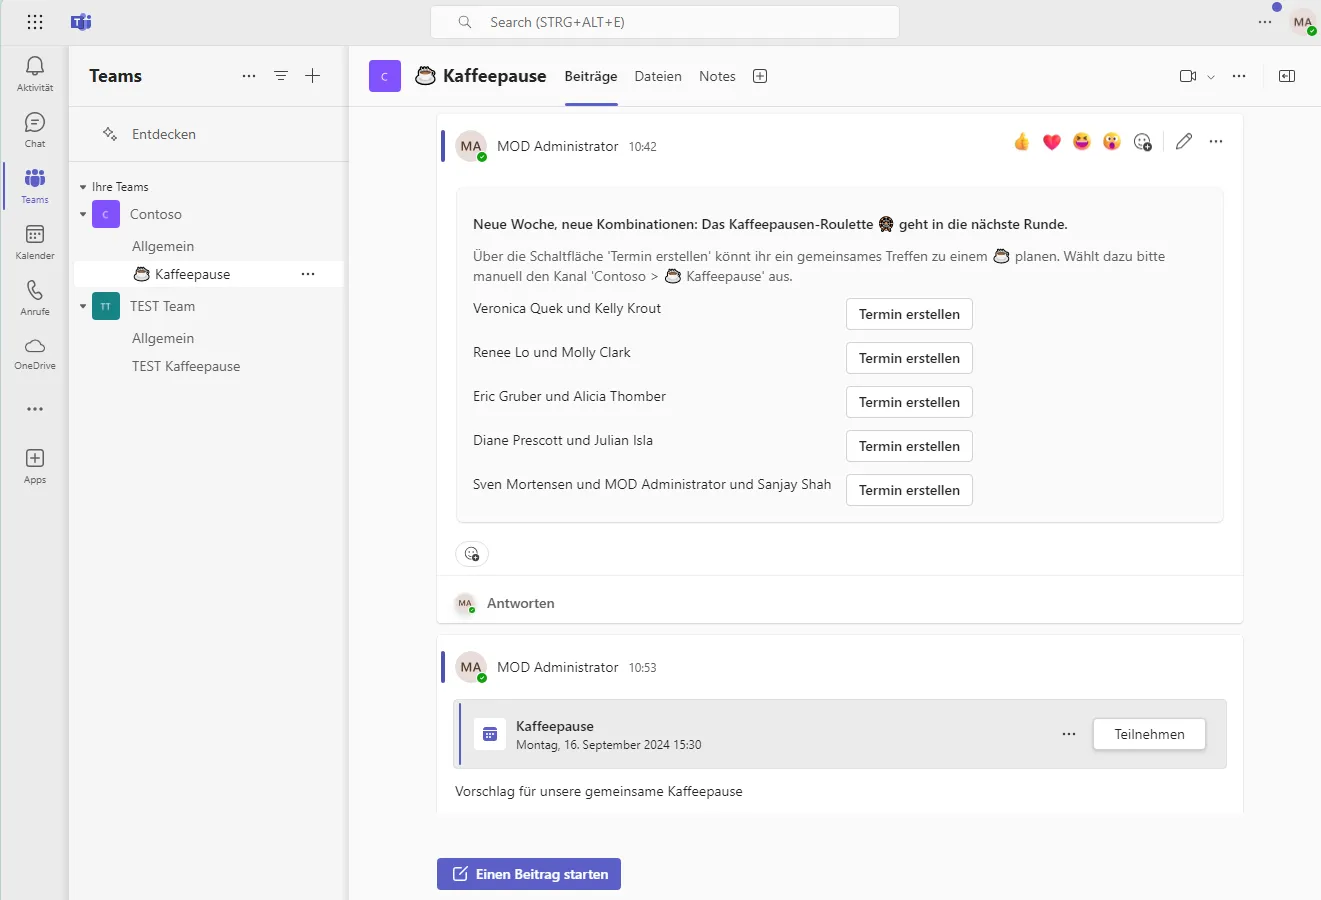The width and height of the screenshot is (1321, 900).
Task: Click the TEST Team name
Action: click(x=162, y=306)
